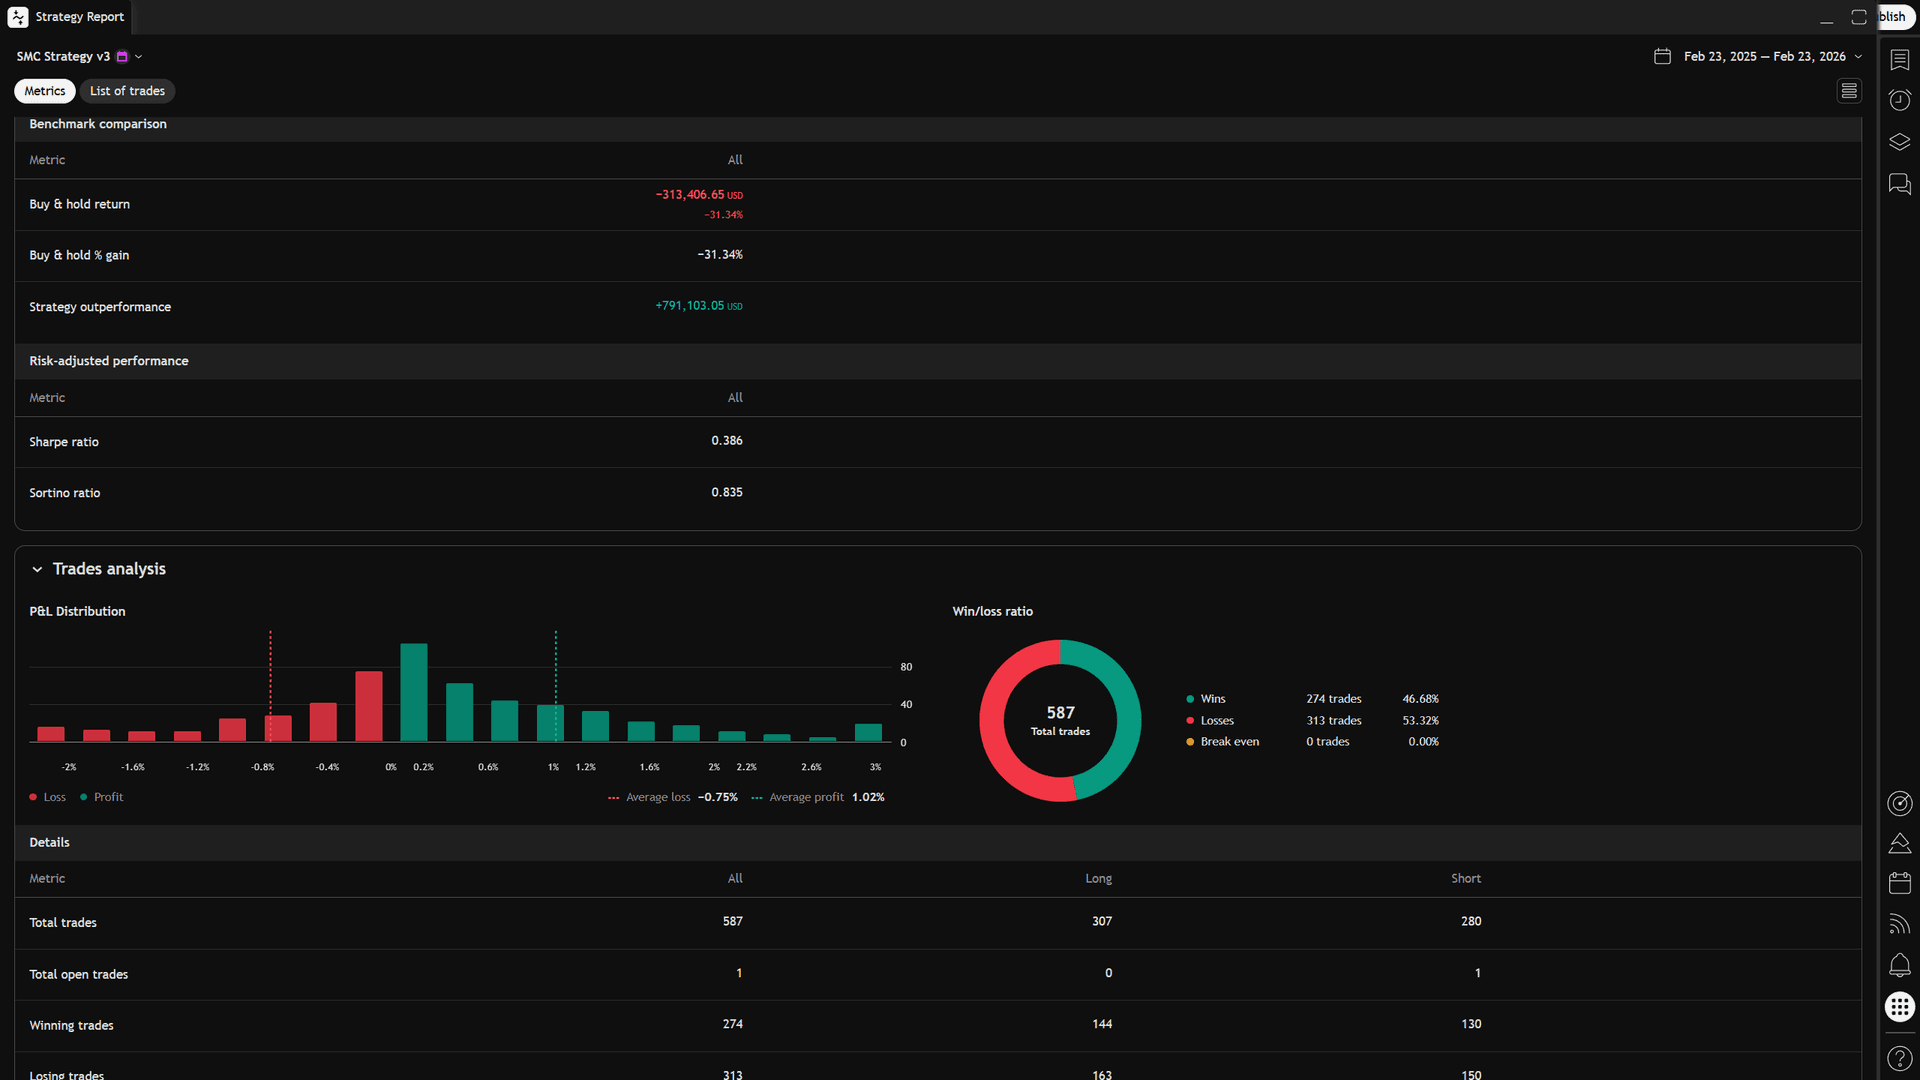Open the chat panel with the speech bubble icon
1920x1080 pixels.
click(1899, 184)
